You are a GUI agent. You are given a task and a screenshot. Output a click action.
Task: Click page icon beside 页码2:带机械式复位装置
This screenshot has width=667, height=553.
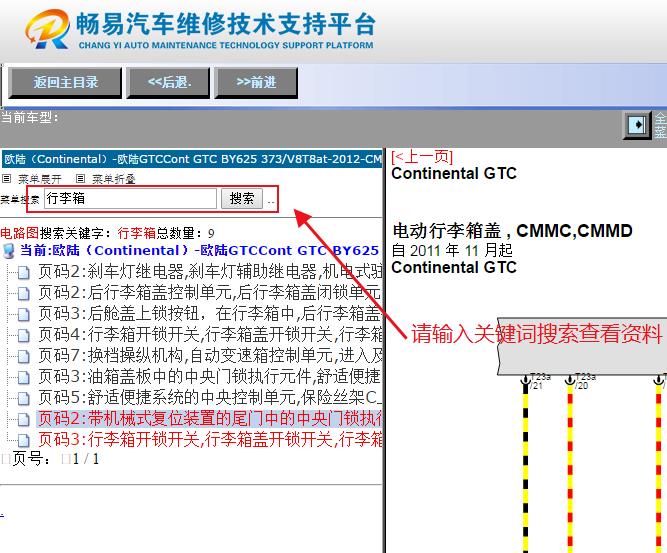[x=24, y=419]
